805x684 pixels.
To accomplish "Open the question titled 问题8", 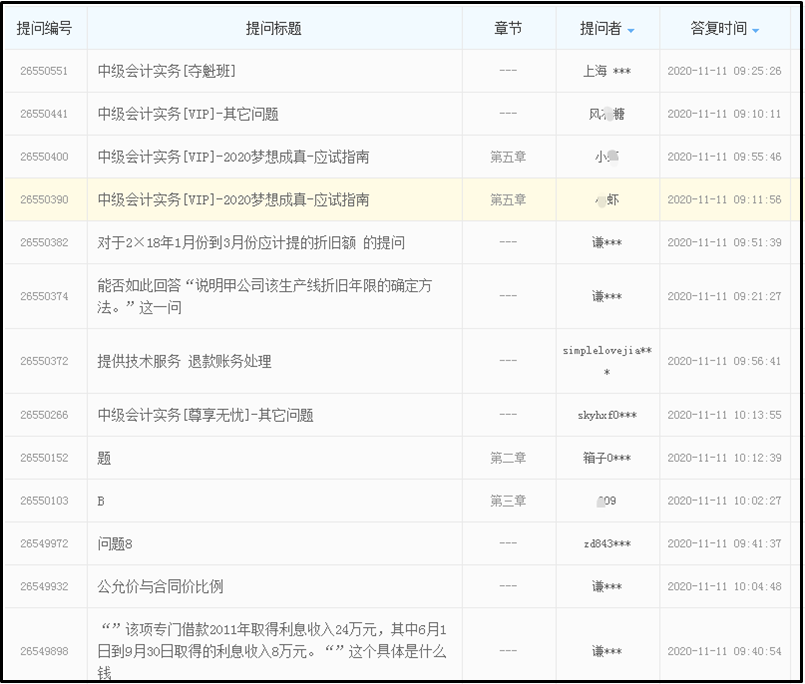I will click(x=115, y=543).
